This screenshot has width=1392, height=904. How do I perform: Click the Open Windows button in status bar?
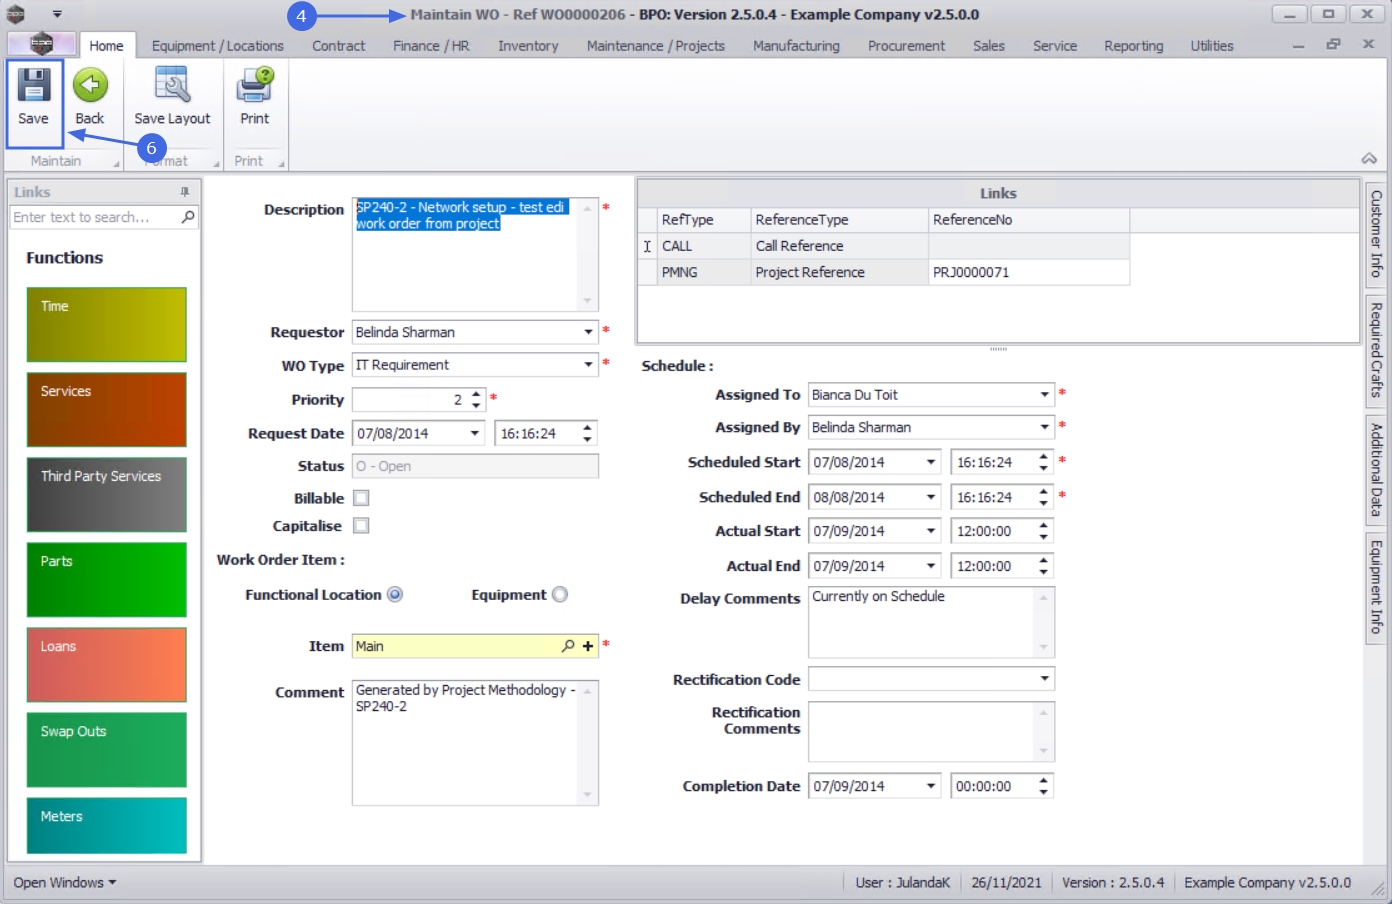[x=65, y=882]
